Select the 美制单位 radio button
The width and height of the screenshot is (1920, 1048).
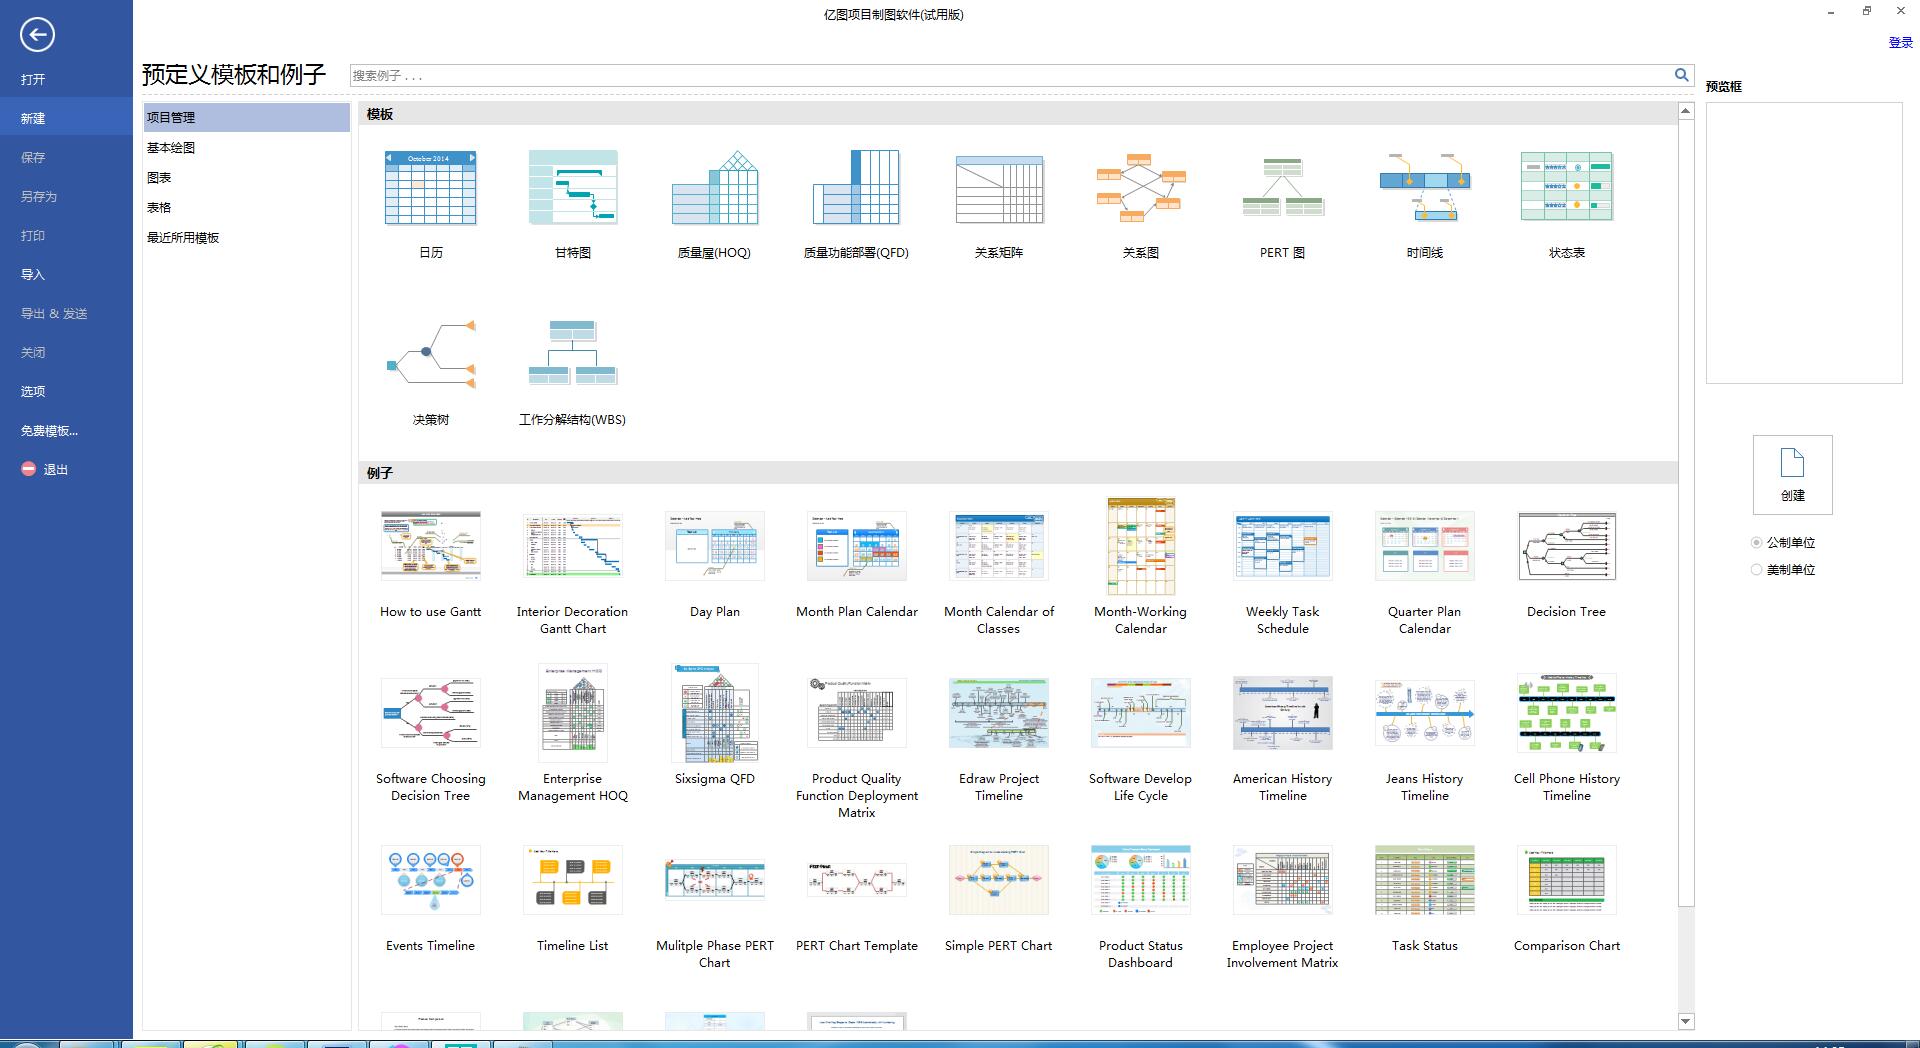tap(1756, 570)
